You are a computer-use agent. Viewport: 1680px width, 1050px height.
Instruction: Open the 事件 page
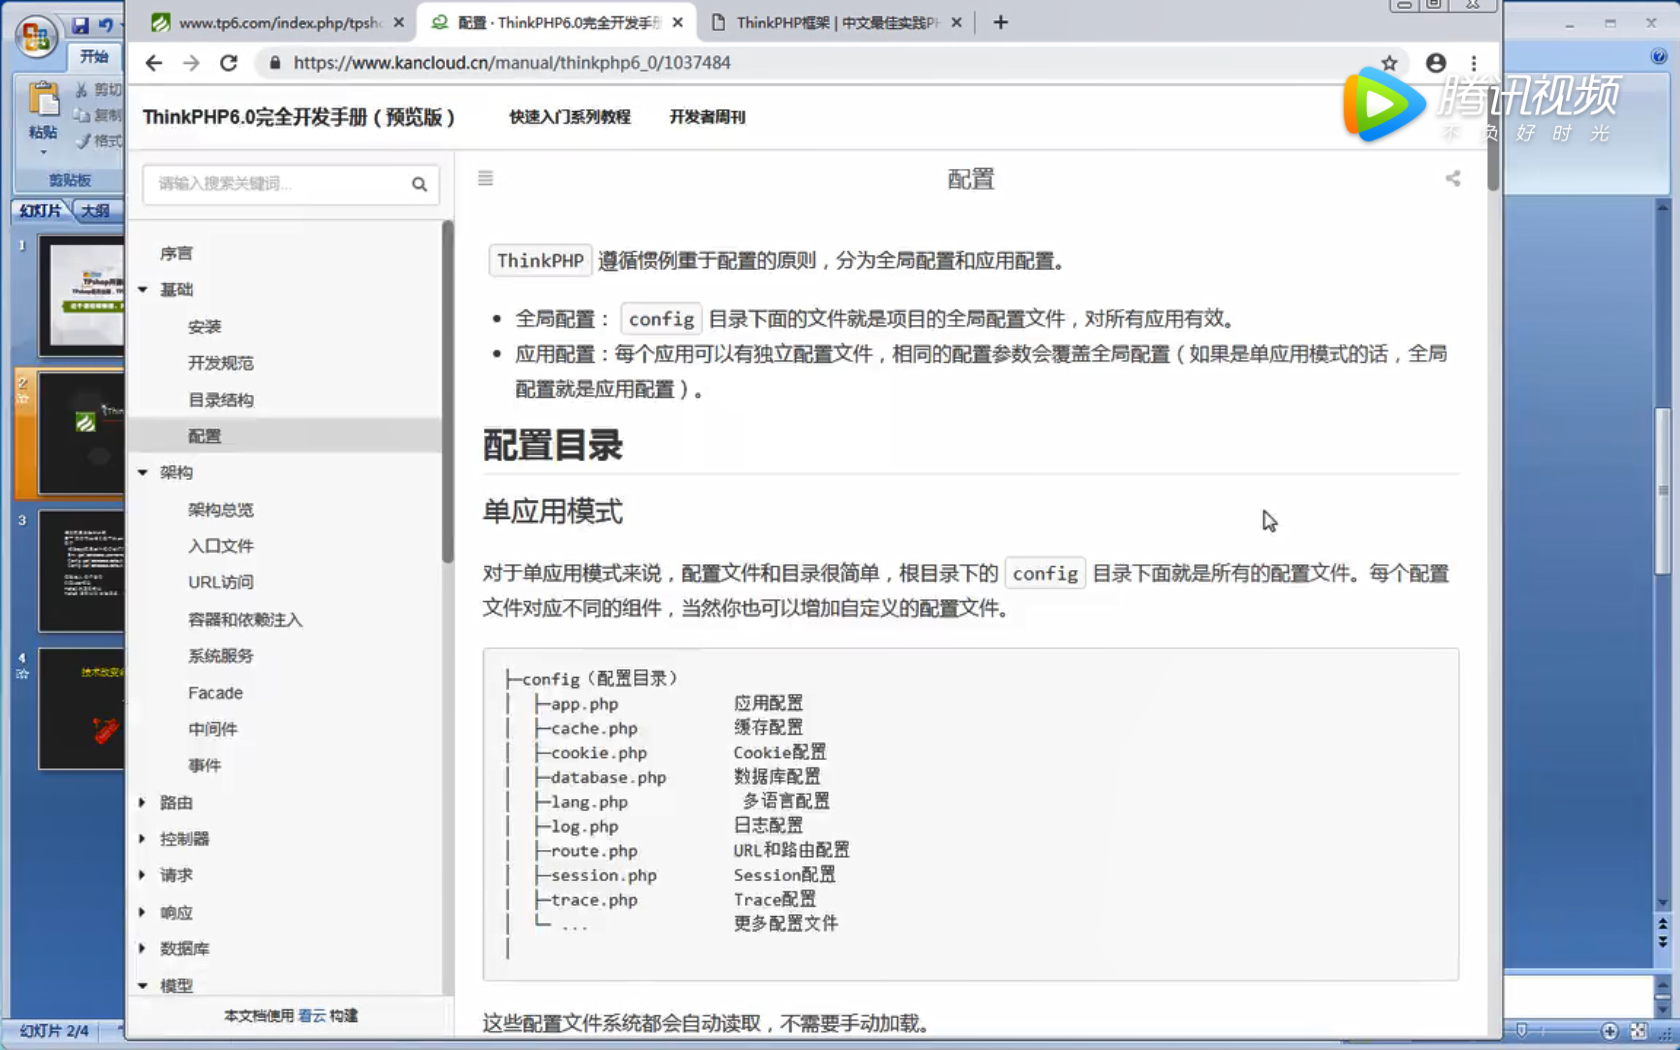point(204,765)
